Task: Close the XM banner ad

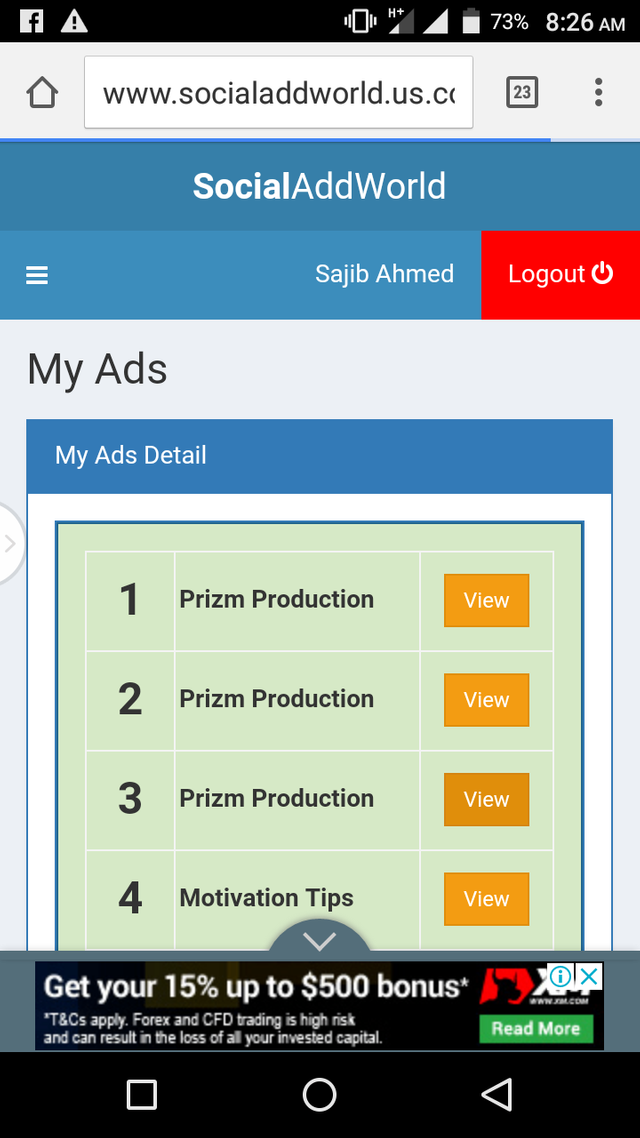Action: 590,975
